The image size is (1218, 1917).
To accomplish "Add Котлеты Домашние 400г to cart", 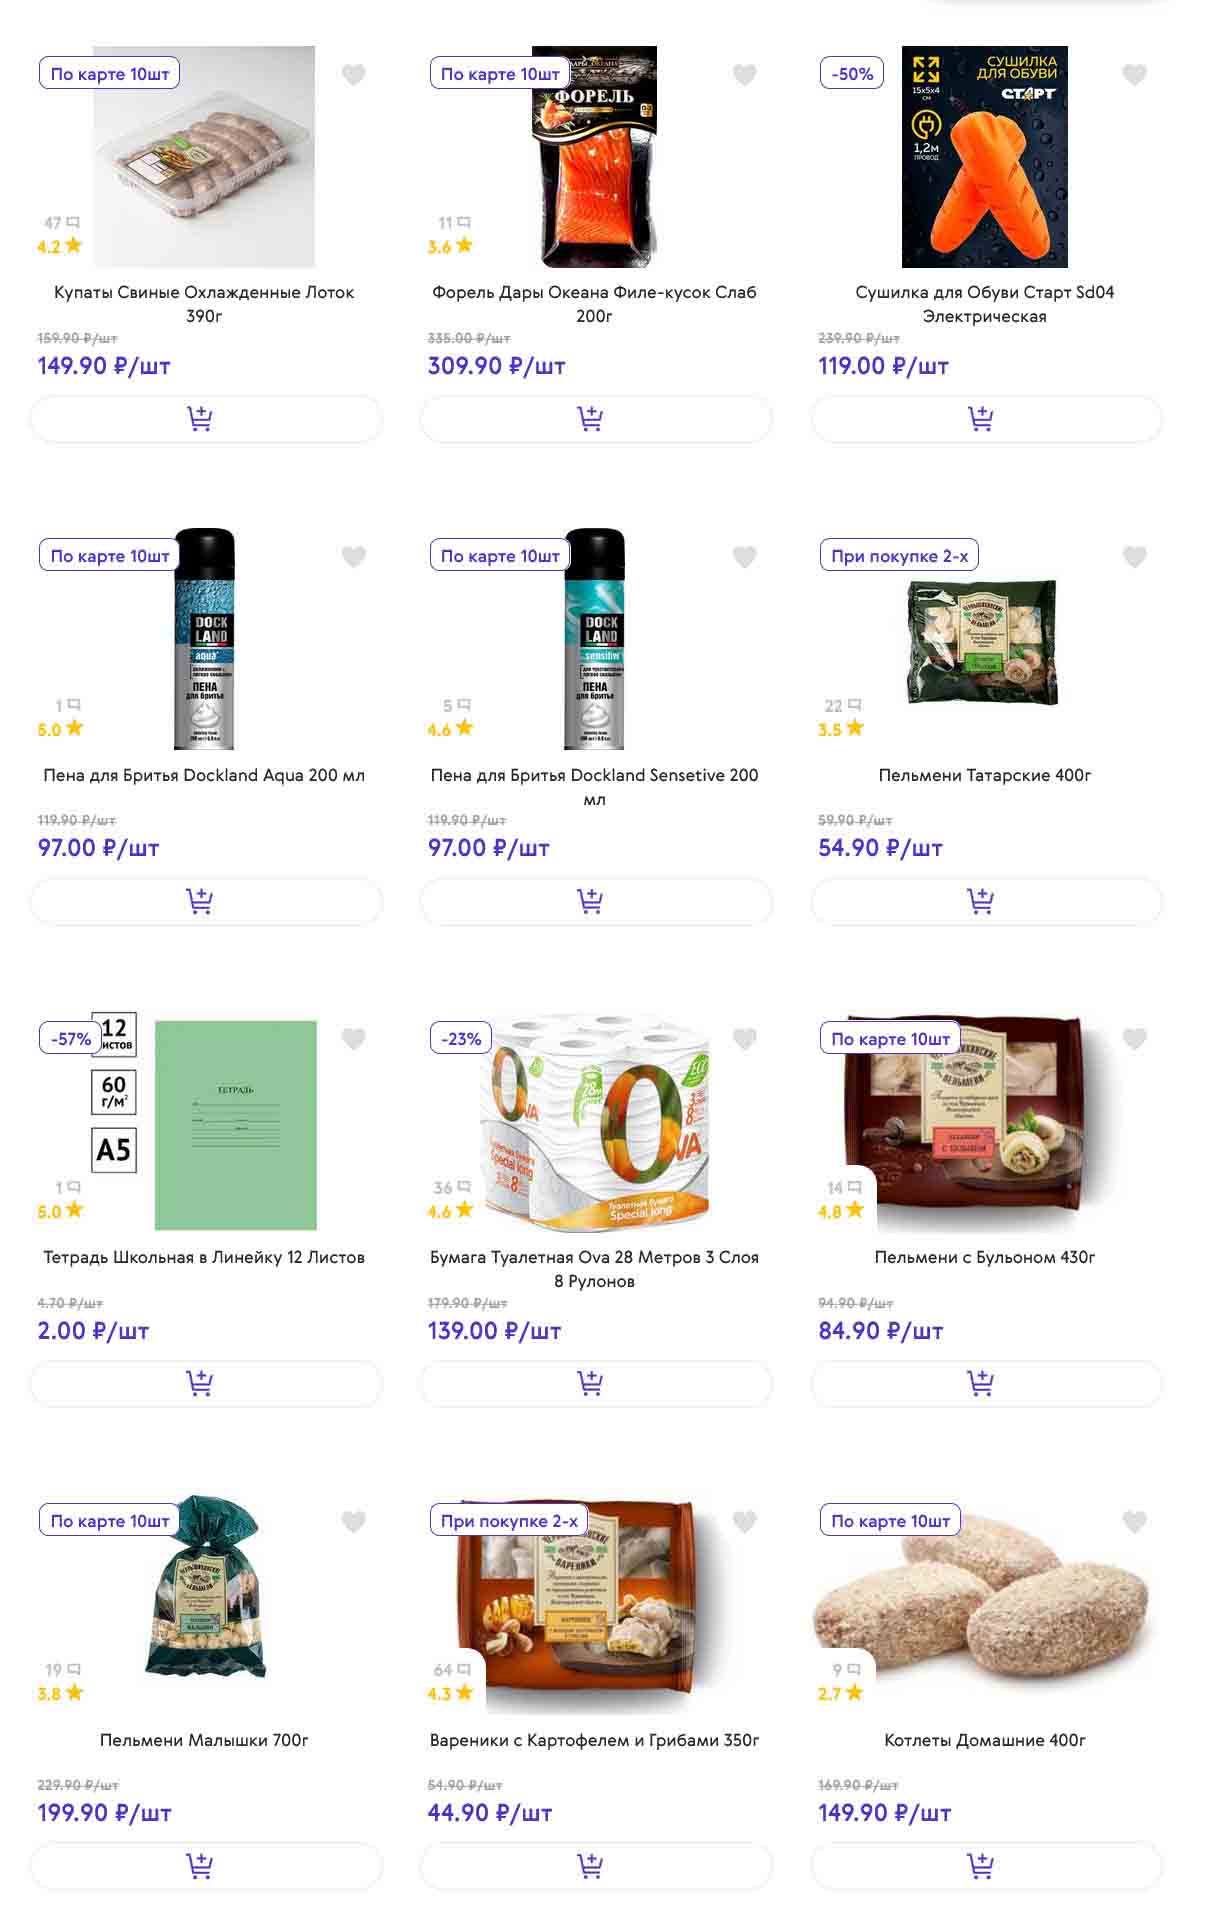I will (986, 1865).
